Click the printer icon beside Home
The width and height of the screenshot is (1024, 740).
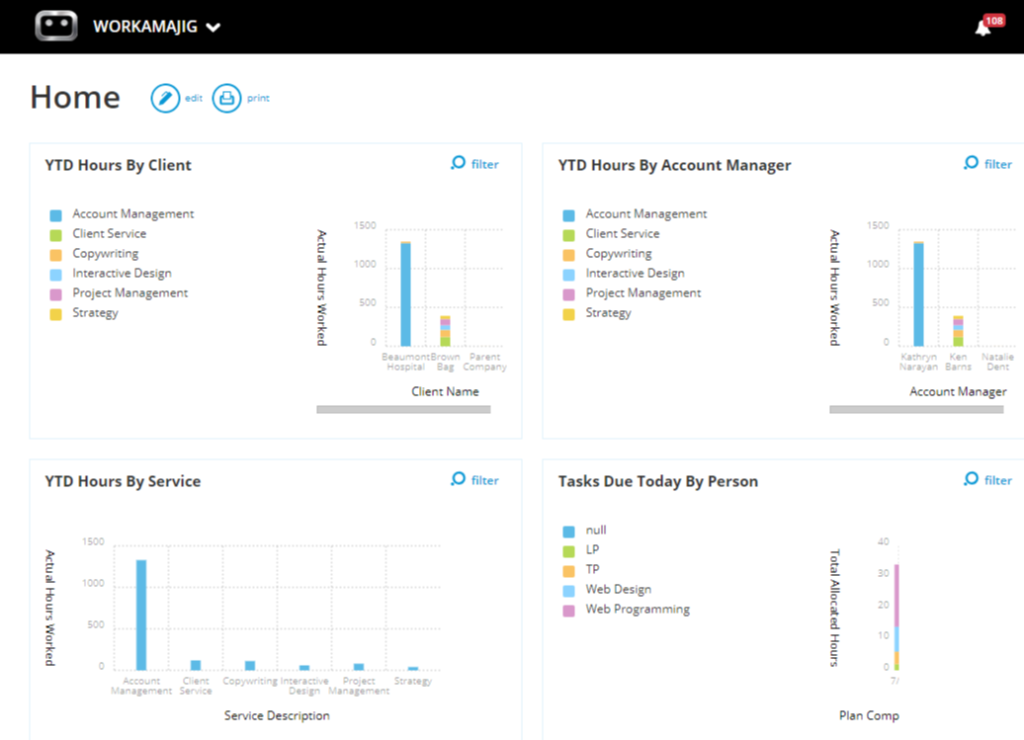tap(227, 98)
